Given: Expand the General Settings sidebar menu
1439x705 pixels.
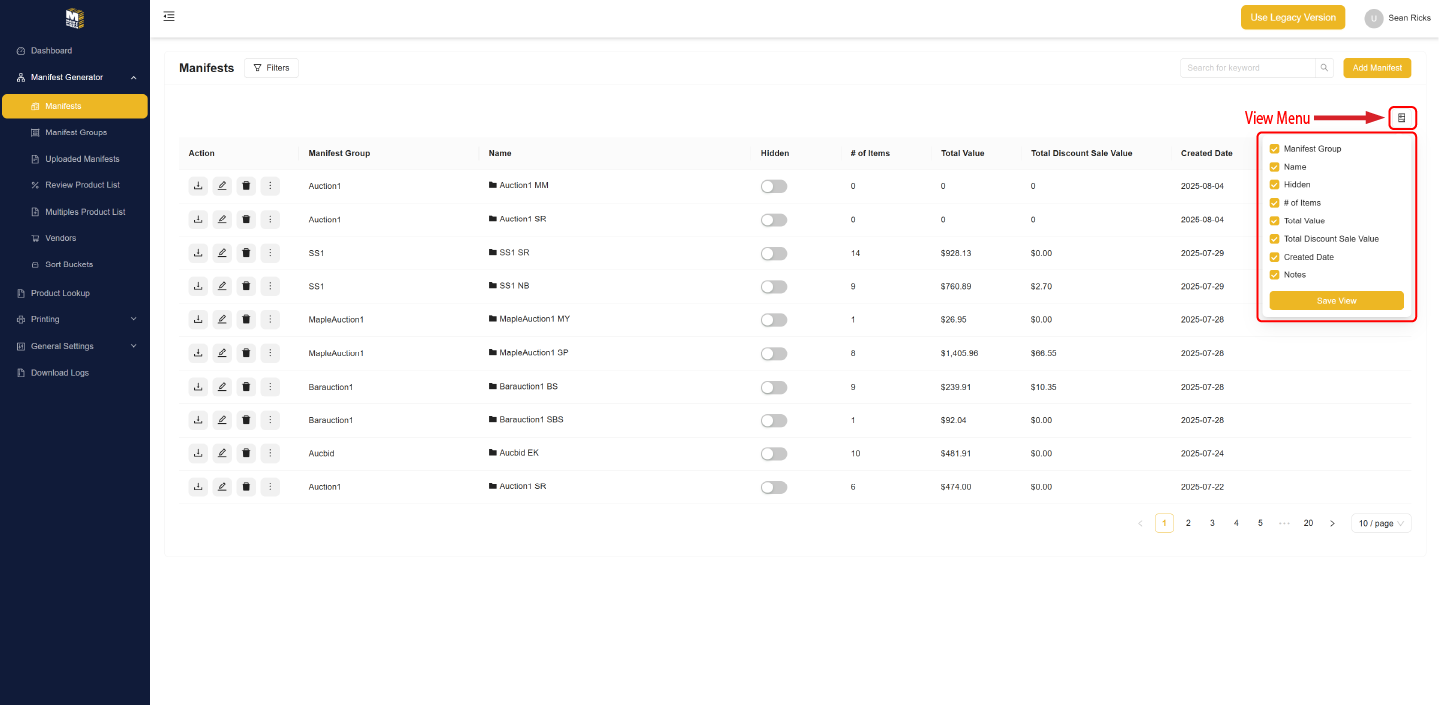Looking at the screenshot, I should pyautogui.click(x=75, y=346).
